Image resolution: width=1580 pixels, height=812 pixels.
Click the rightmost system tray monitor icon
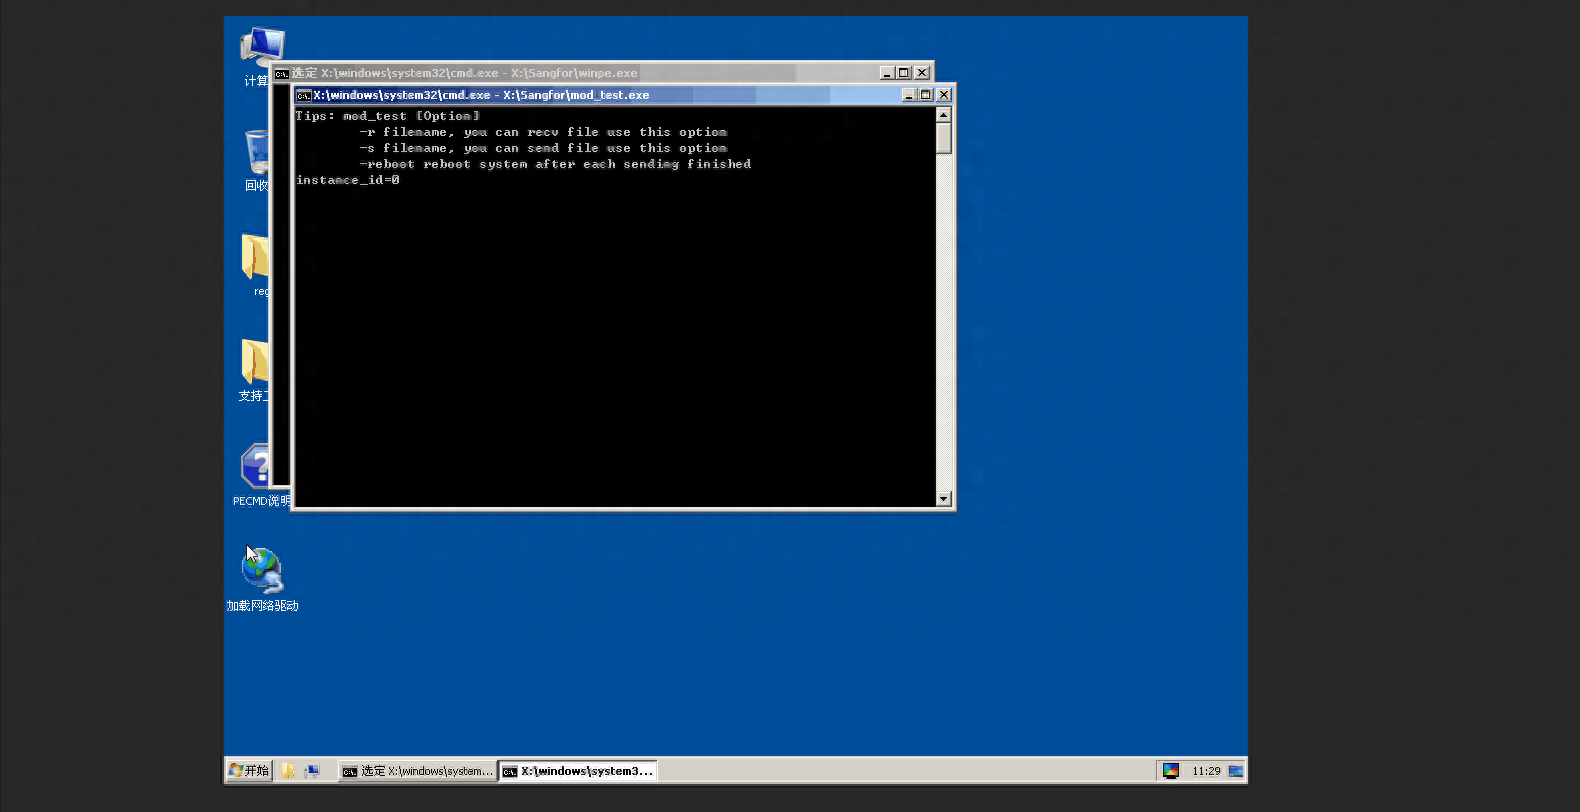[x=1236, y=771]
